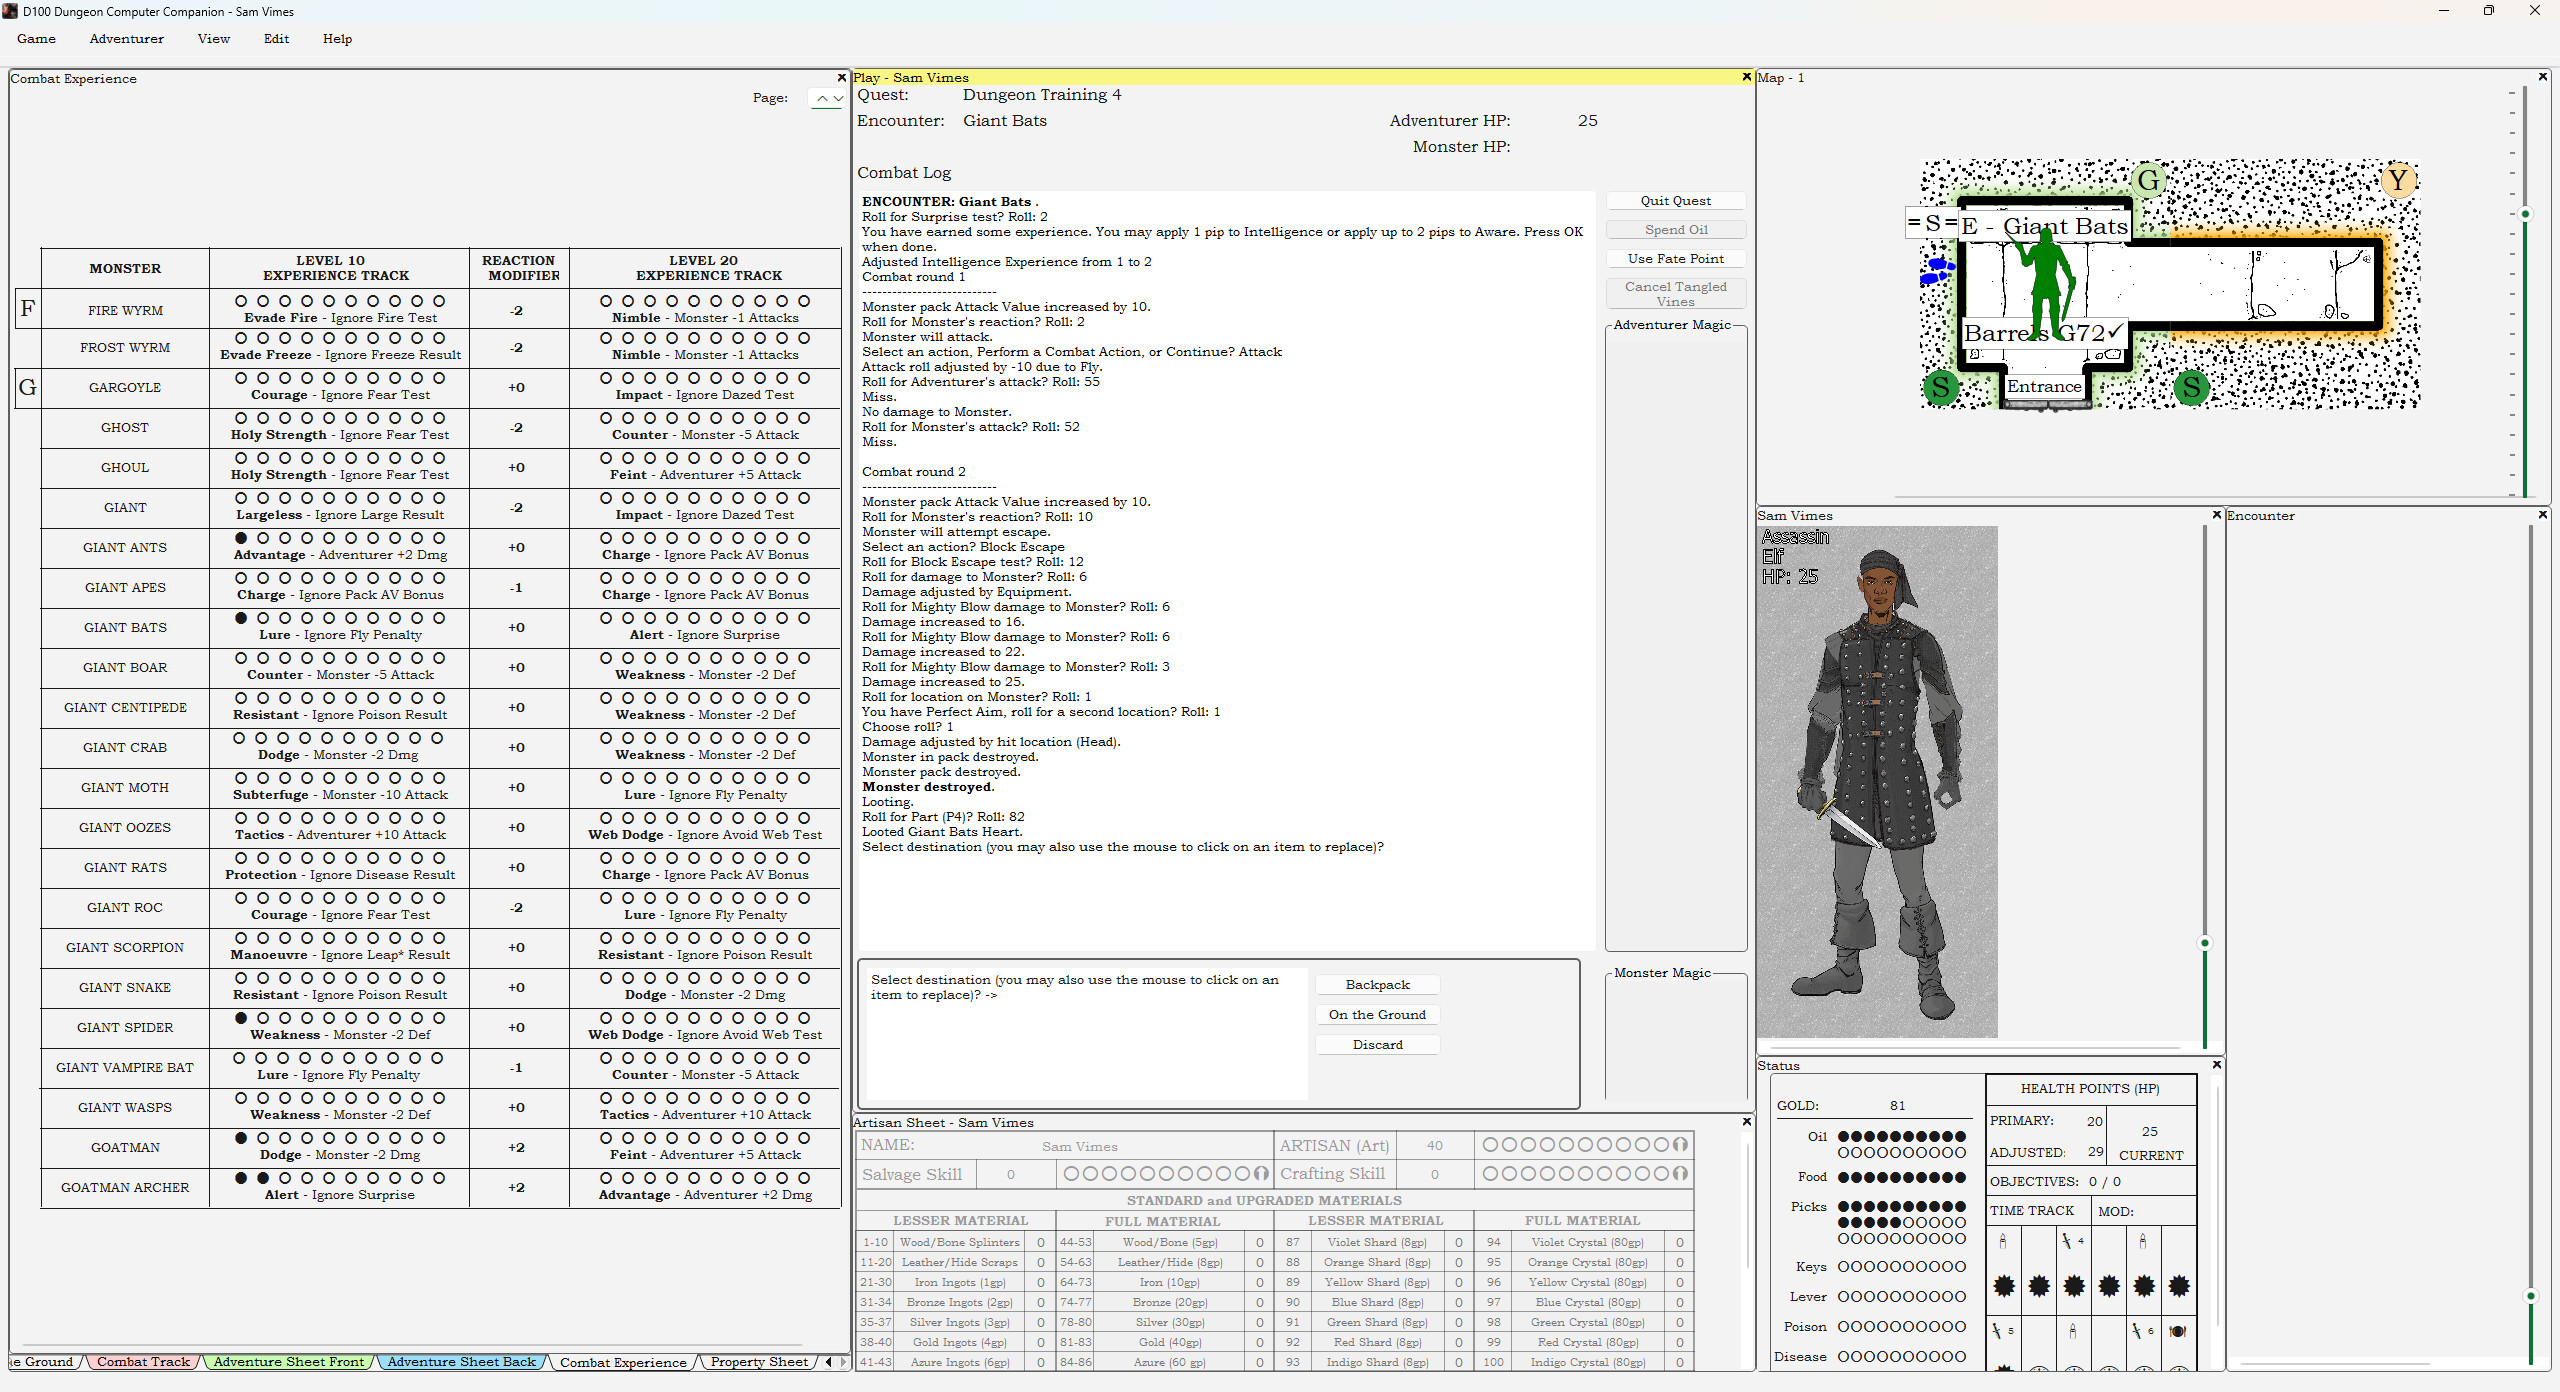This screenshot has height=1392, width=2560.
Task: Click the left tab-scroll arrow near Property Sheet
Action: [826, 1362]
